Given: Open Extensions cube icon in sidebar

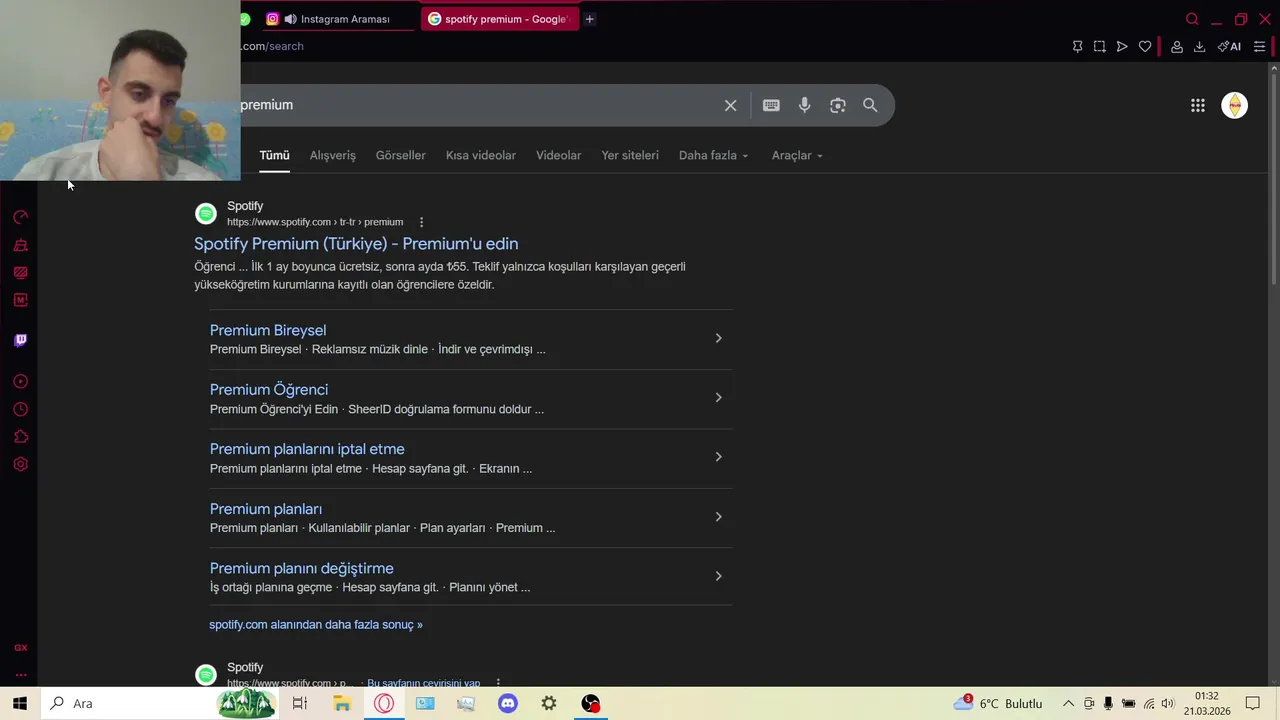Looking at the screenshot, I should 20,437.
